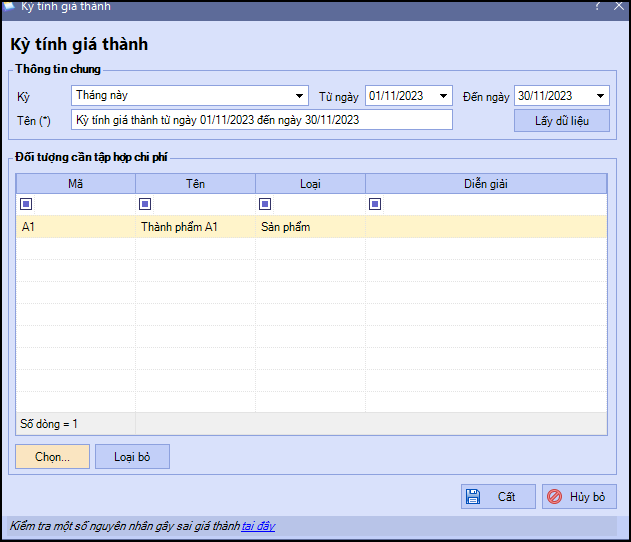Click the Lấy dữ liệu button
Screen dimensions: 631x542
[x=561, y=121]
